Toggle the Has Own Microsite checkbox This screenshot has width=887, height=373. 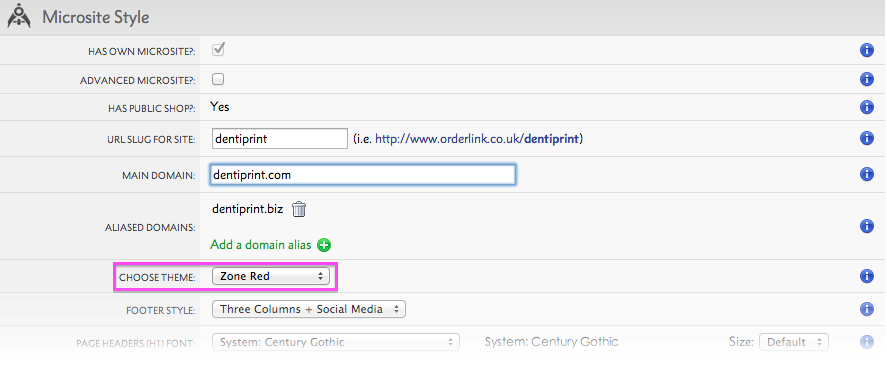point(218,50)
